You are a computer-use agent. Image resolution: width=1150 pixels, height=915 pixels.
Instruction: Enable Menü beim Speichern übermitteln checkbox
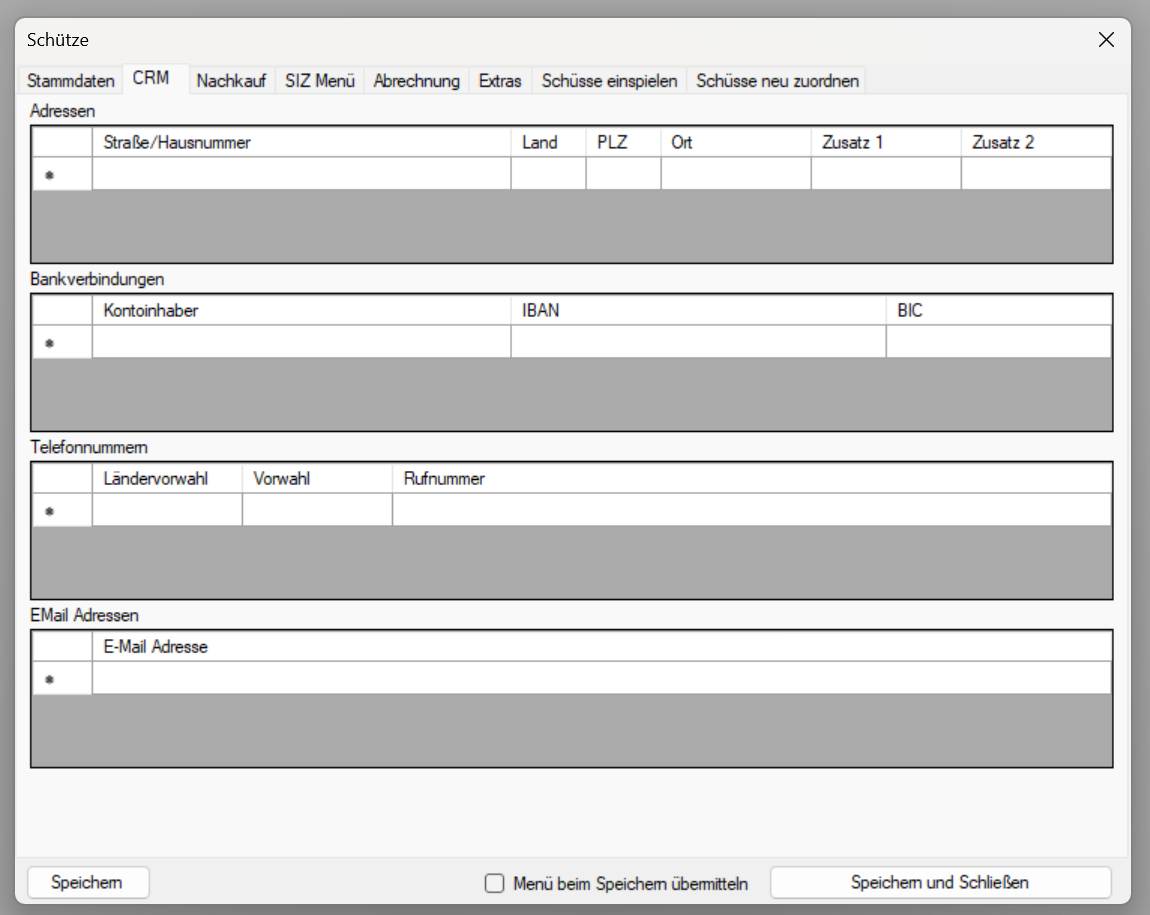(494, 883)
